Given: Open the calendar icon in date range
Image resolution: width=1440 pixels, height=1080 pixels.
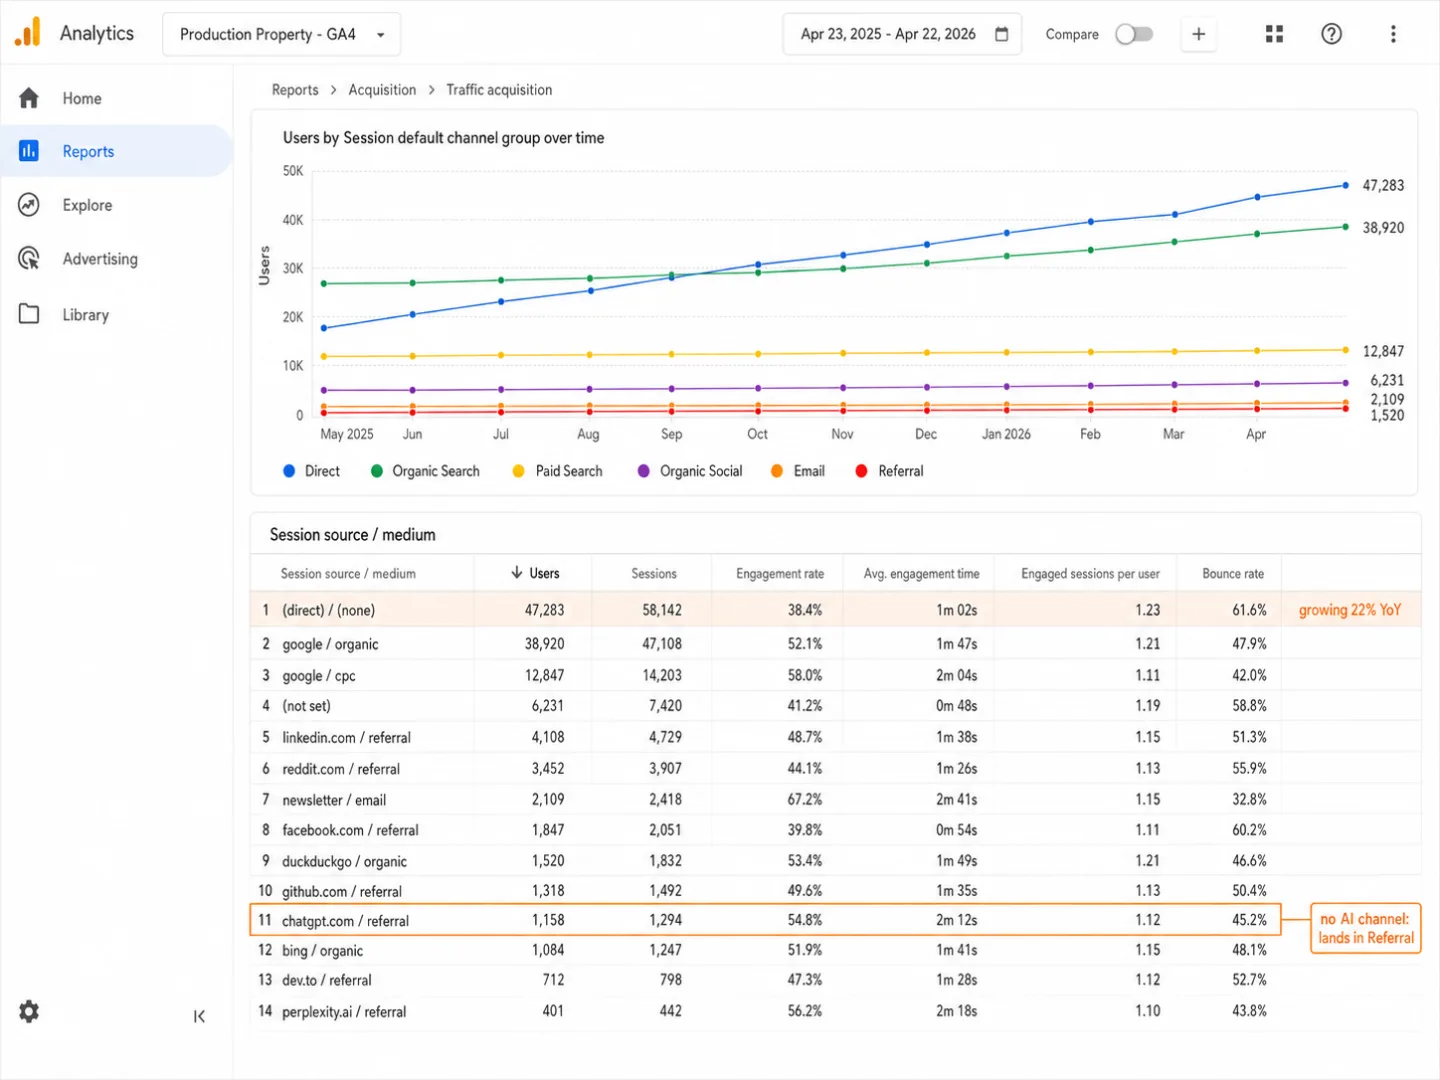Looking at the screenshot, I should pyautogui.click(x=1002, y=34).
